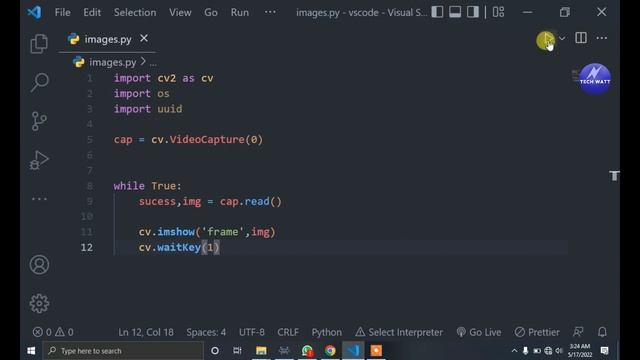Open the notifications bell
The height and width of the screenshot is (360, 640).
coord(602,332)
